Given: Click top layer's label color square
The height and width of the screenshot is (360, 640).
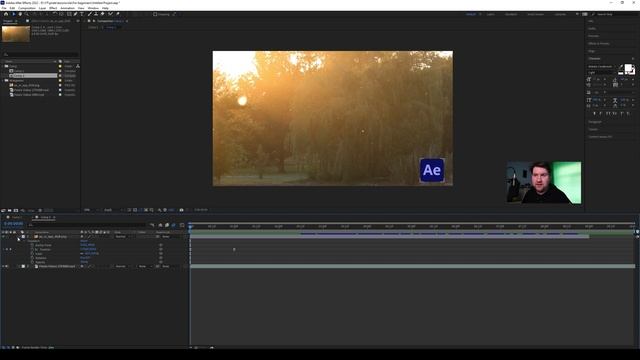Looking at the screenshot, I should click(23, 236).
